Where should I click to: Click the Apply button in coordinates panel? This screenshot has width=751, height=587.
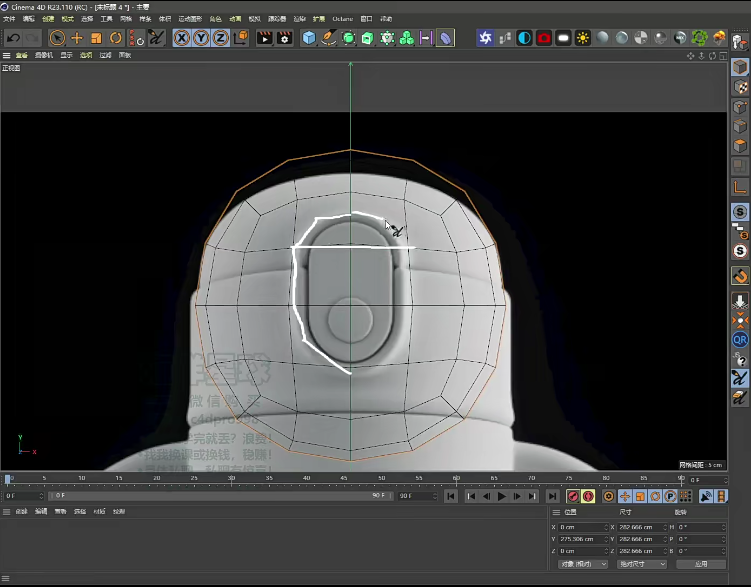pos(701,564)
